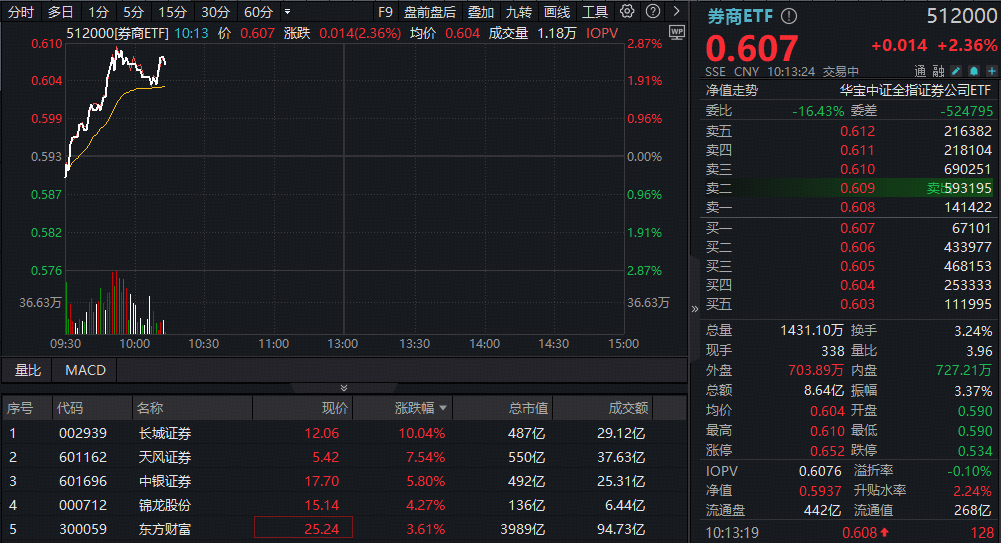Click the help question mark icon
Viewport: 1001px width, 543px height.
tap(652, 11)
